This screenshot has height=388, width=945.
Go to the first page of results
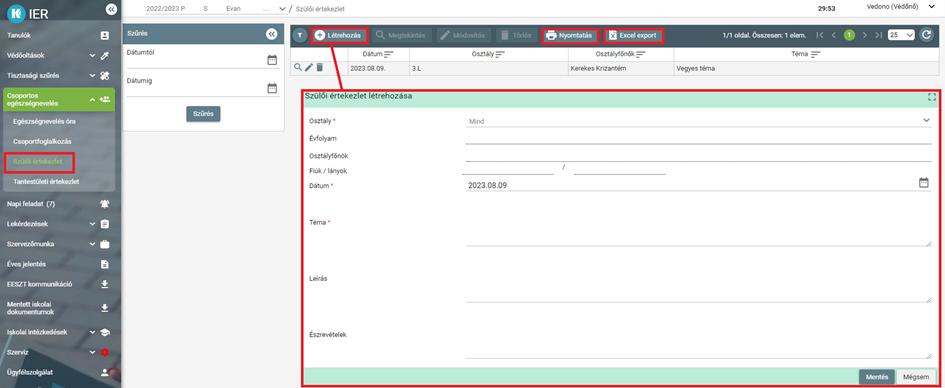820,36
